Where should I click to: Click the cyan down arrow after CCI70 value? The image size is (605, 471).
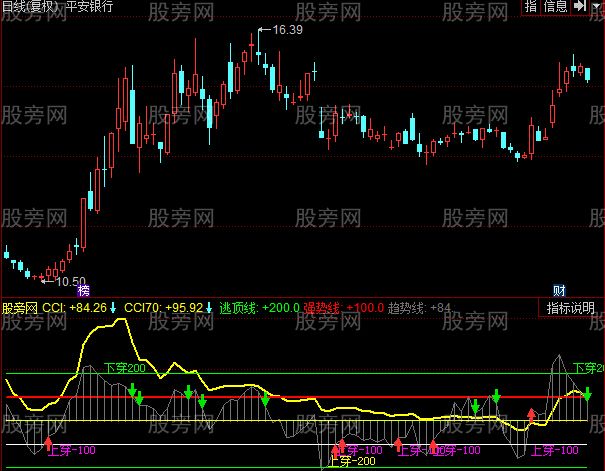point(209,308)
